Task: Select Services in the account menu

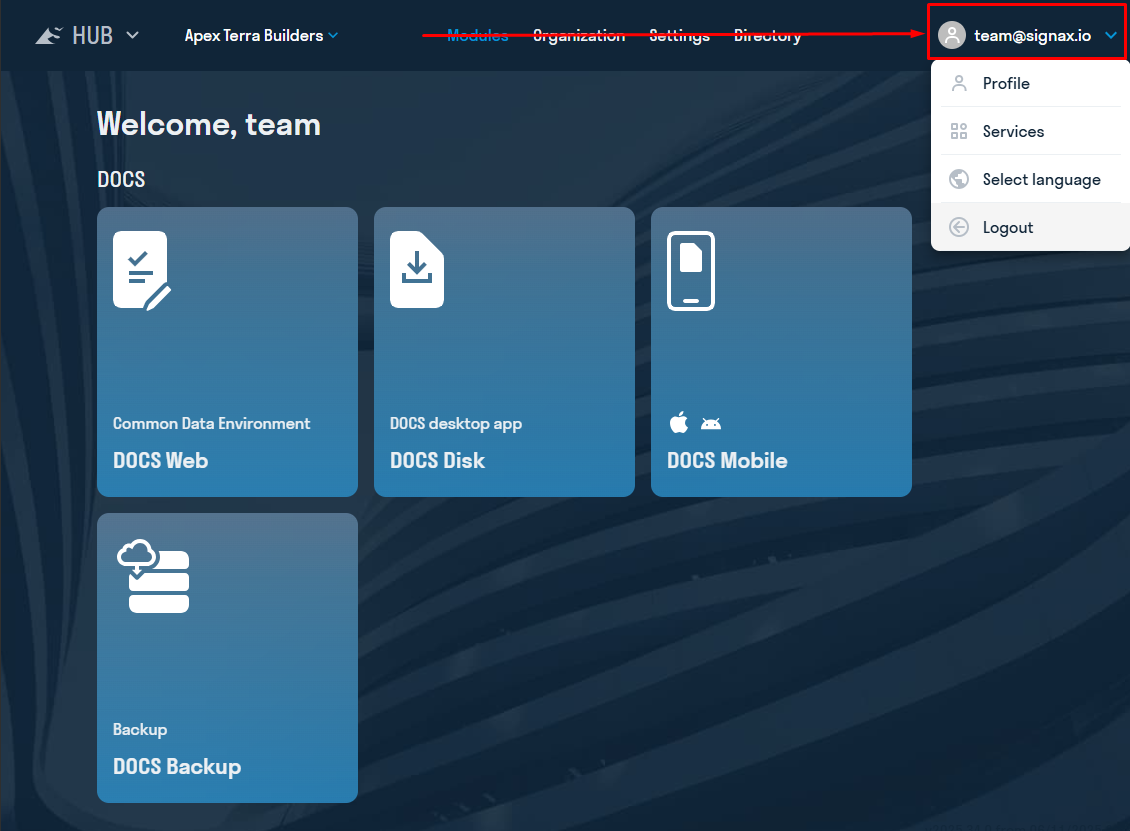Action: (x=1030, y=131)
